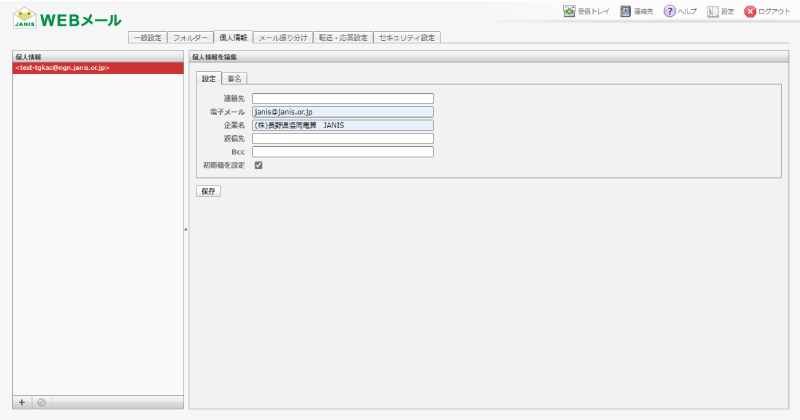Click the JANIS WEBメール logo
This screenshot has height=420, width=800.
pos(67,18)
